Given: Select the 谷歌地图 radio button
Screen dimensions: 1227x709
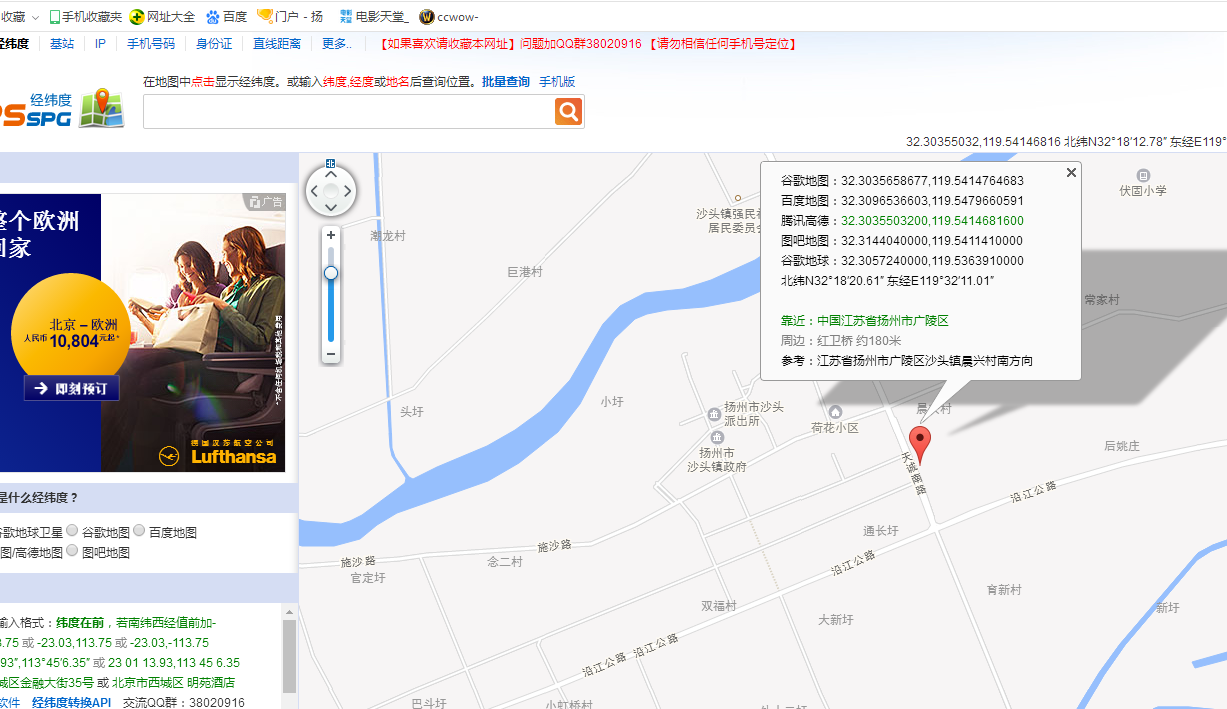Looking at the screenshot, I should (72, 531).
